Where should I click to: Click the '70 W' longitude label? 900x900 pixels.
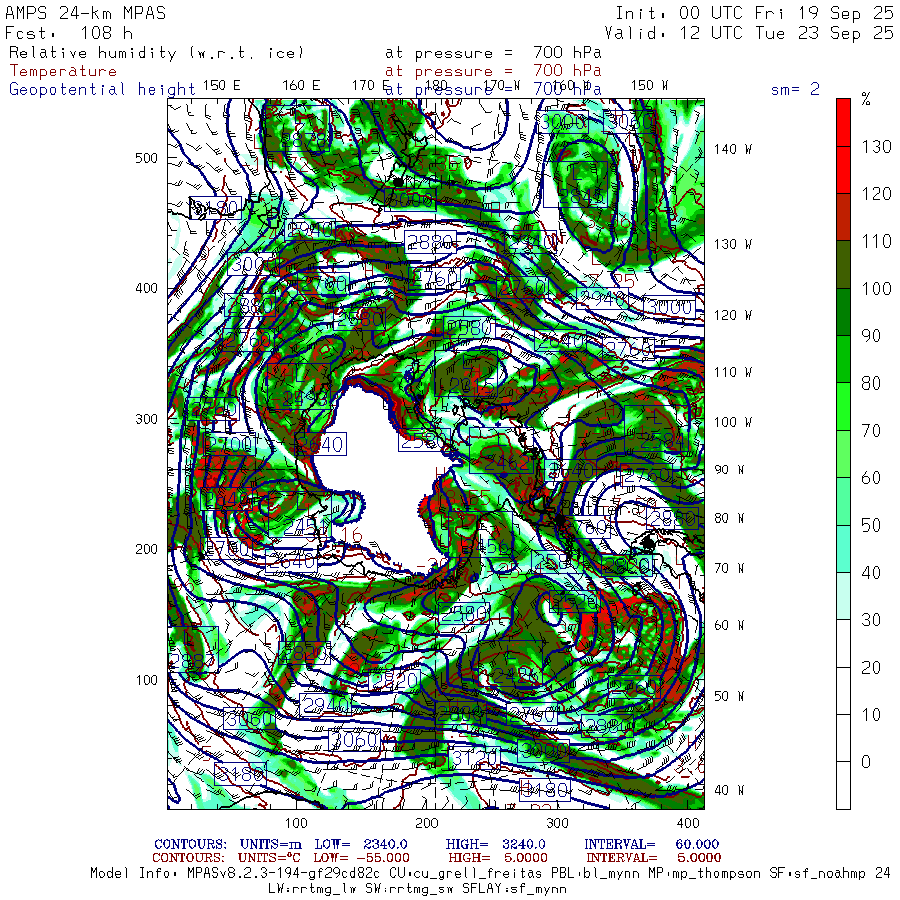(x=729, y=569)
